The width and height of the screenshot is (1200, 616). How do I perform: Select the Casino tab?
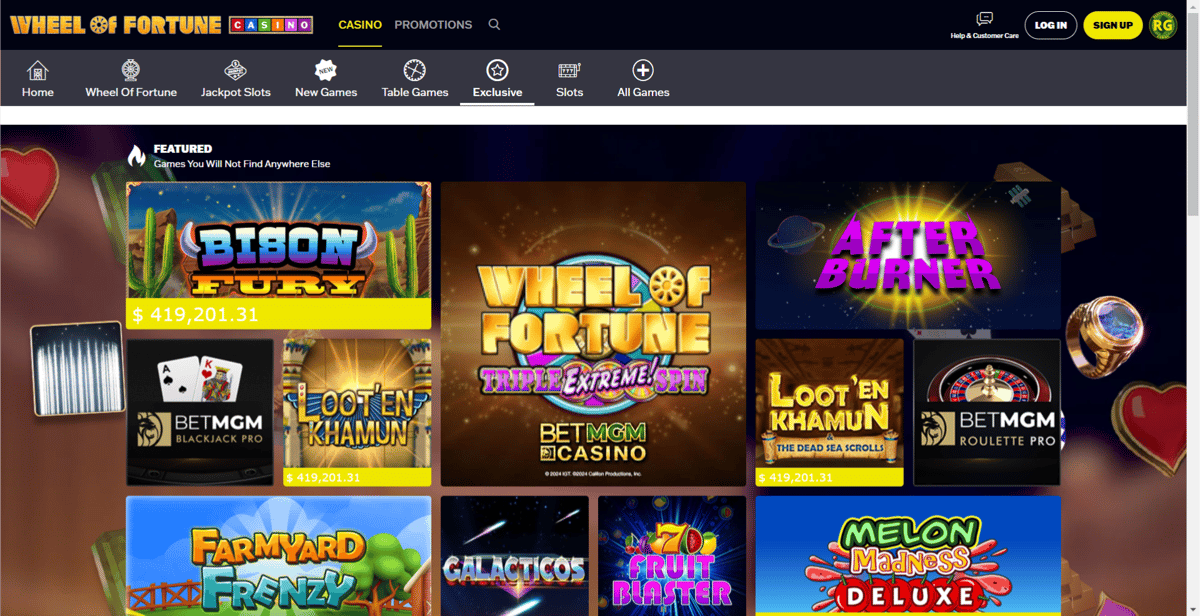360,25
